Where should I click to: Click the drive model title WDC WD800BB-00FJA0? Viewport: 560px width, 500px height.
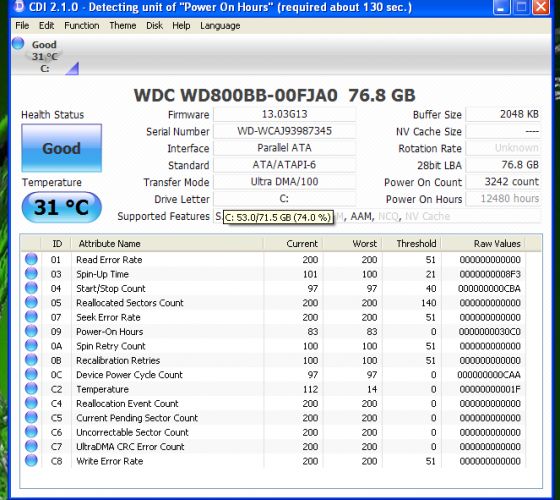(235, 95)
